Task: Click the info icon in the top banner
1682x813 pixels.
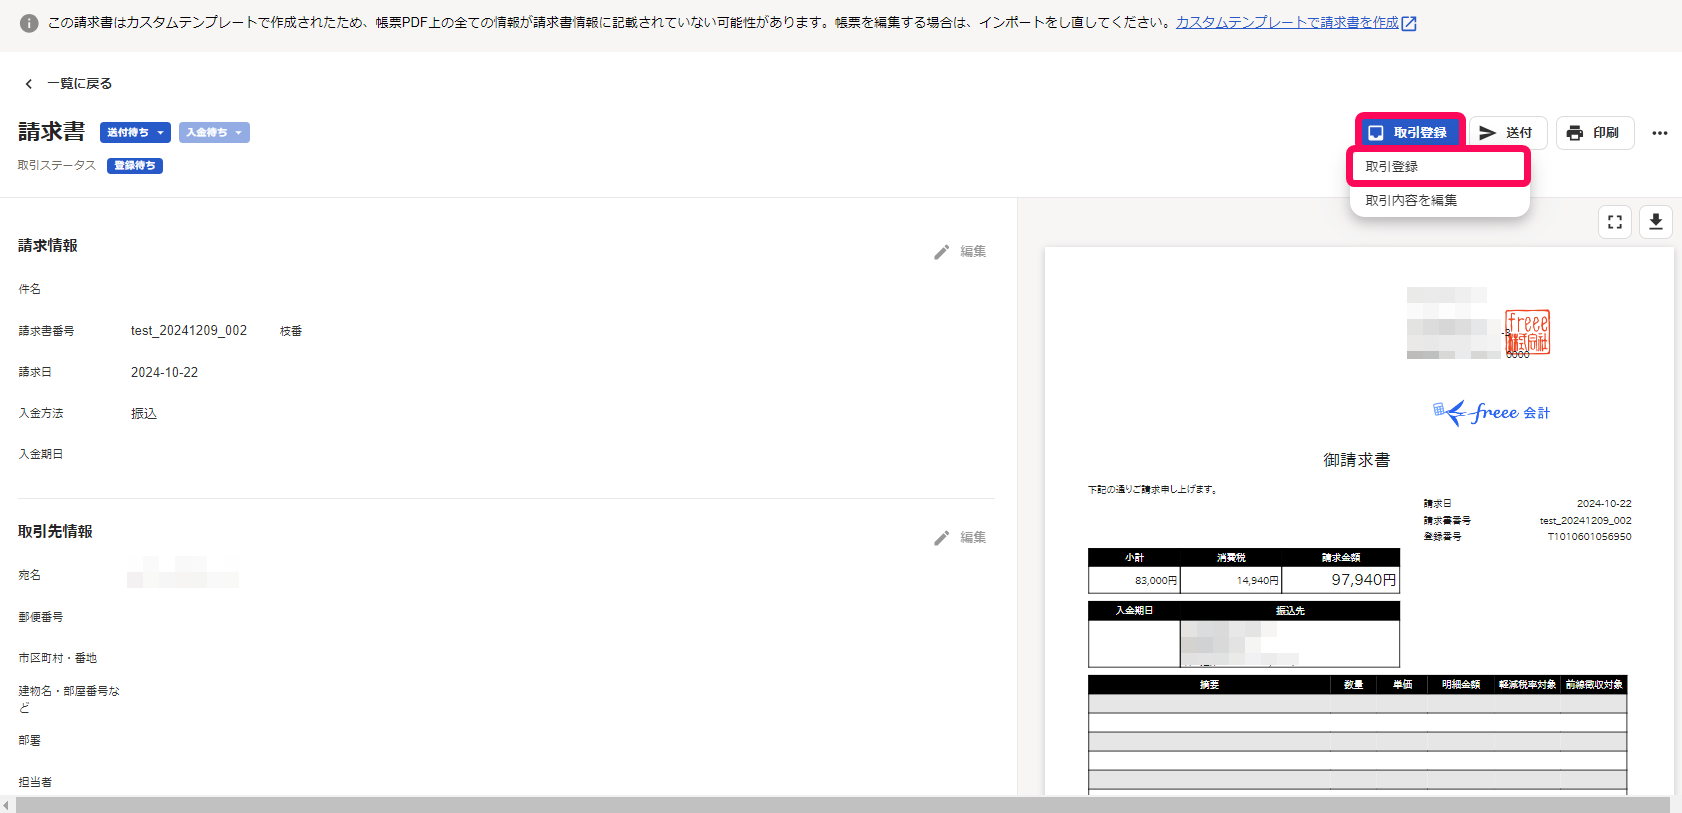Action: (x=29, y=23)
